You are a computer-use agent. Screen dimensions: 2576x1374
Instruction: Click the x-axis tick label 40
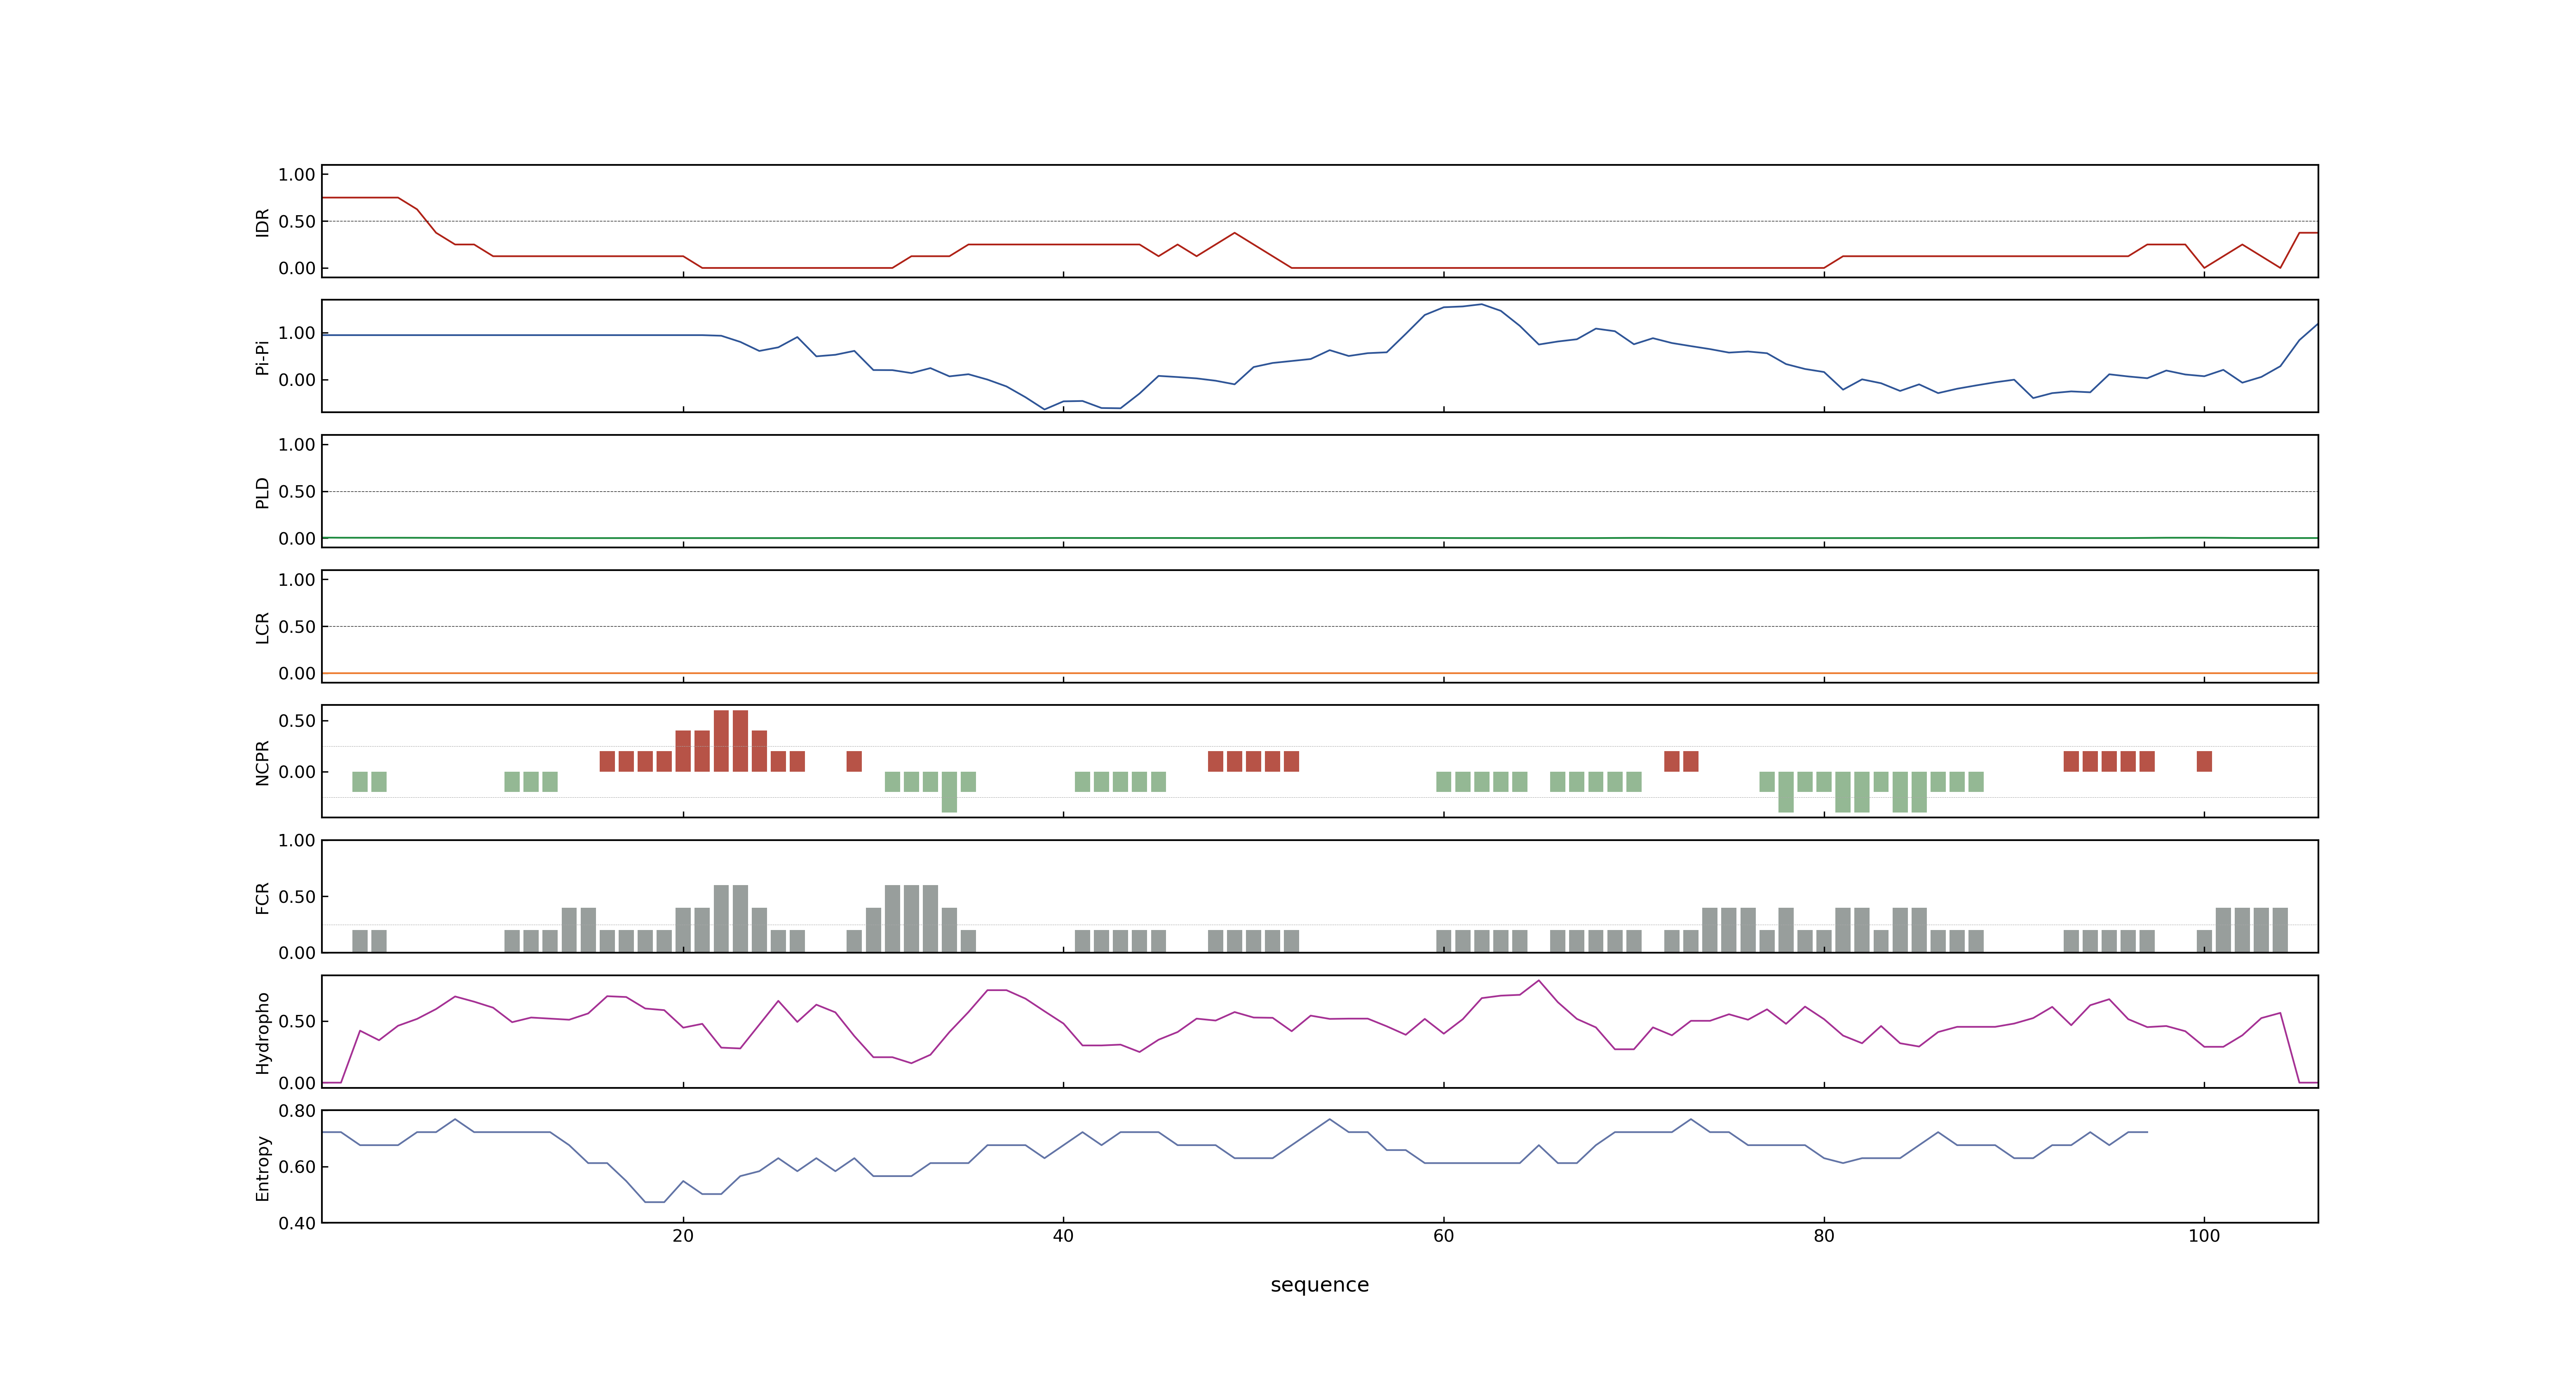1063,1236
